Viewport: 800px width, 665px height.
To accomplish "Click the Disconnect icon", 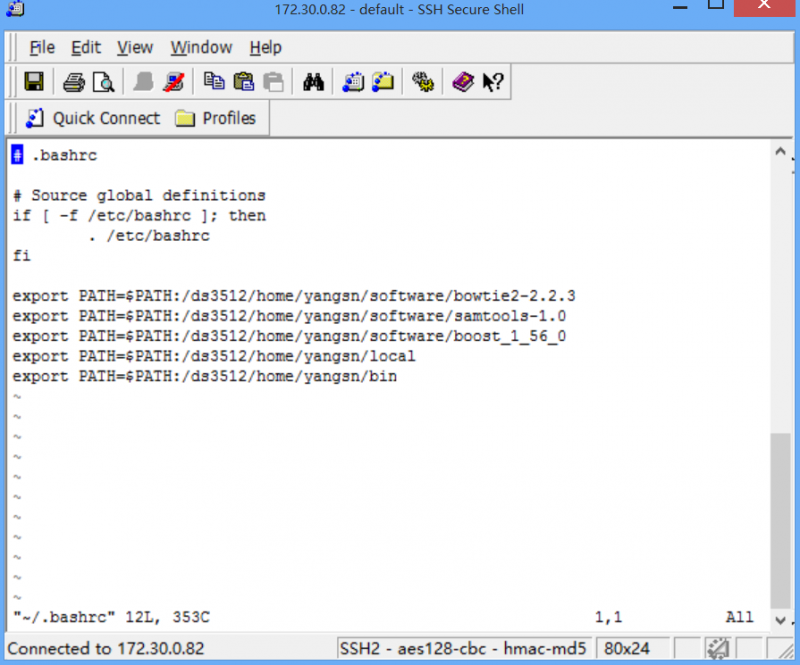I will [173, 82].
